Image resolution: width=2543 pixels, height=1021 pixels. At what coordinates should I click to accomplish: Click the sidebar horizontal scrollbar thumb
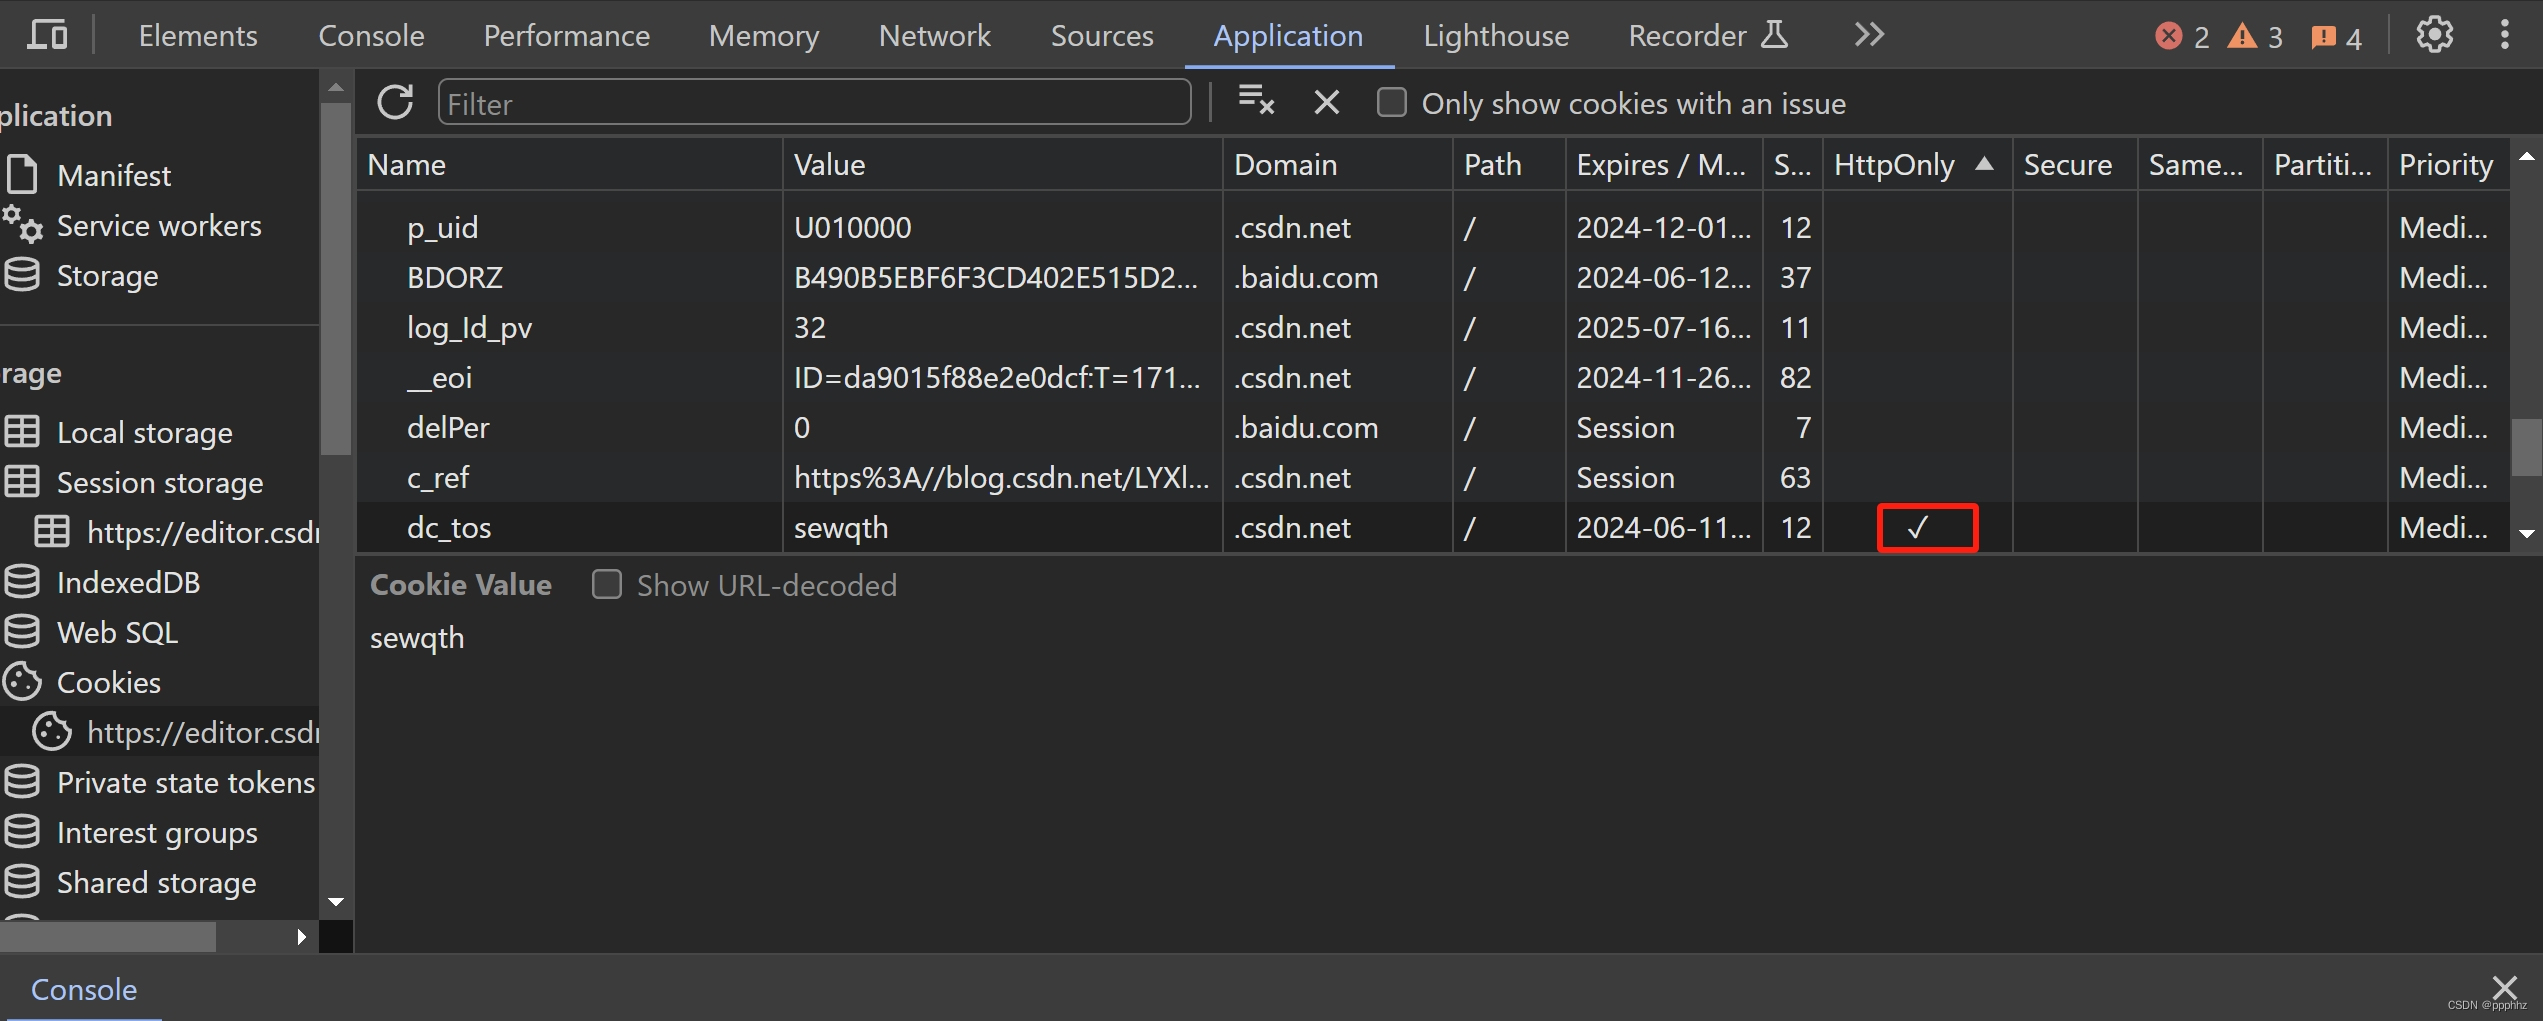108,937
